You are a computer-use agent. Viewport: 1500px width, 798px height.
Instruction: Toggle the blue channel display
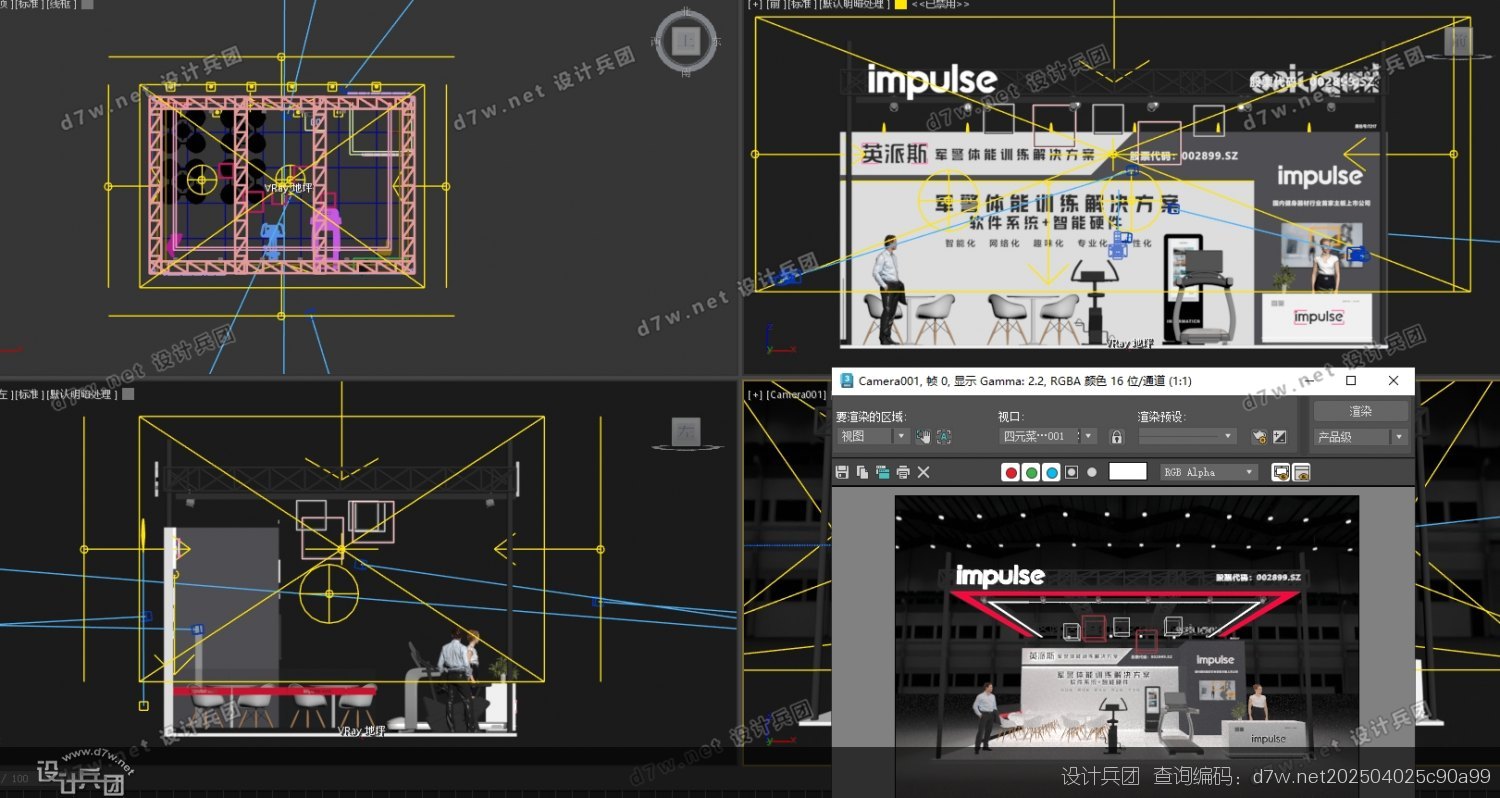pos(1051,472)
